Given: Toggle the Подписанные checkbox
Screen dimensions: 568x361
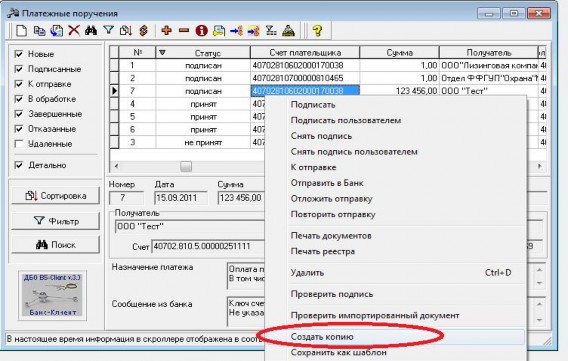Looking at the screenshot, I should [18, 69].
